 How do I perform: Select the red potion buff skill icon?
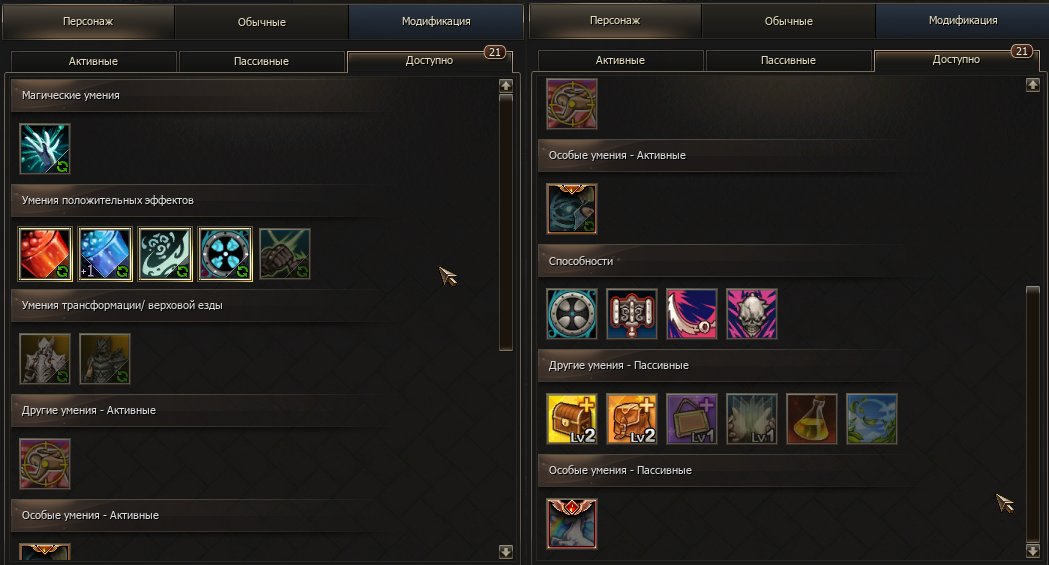tap(45, 254)
